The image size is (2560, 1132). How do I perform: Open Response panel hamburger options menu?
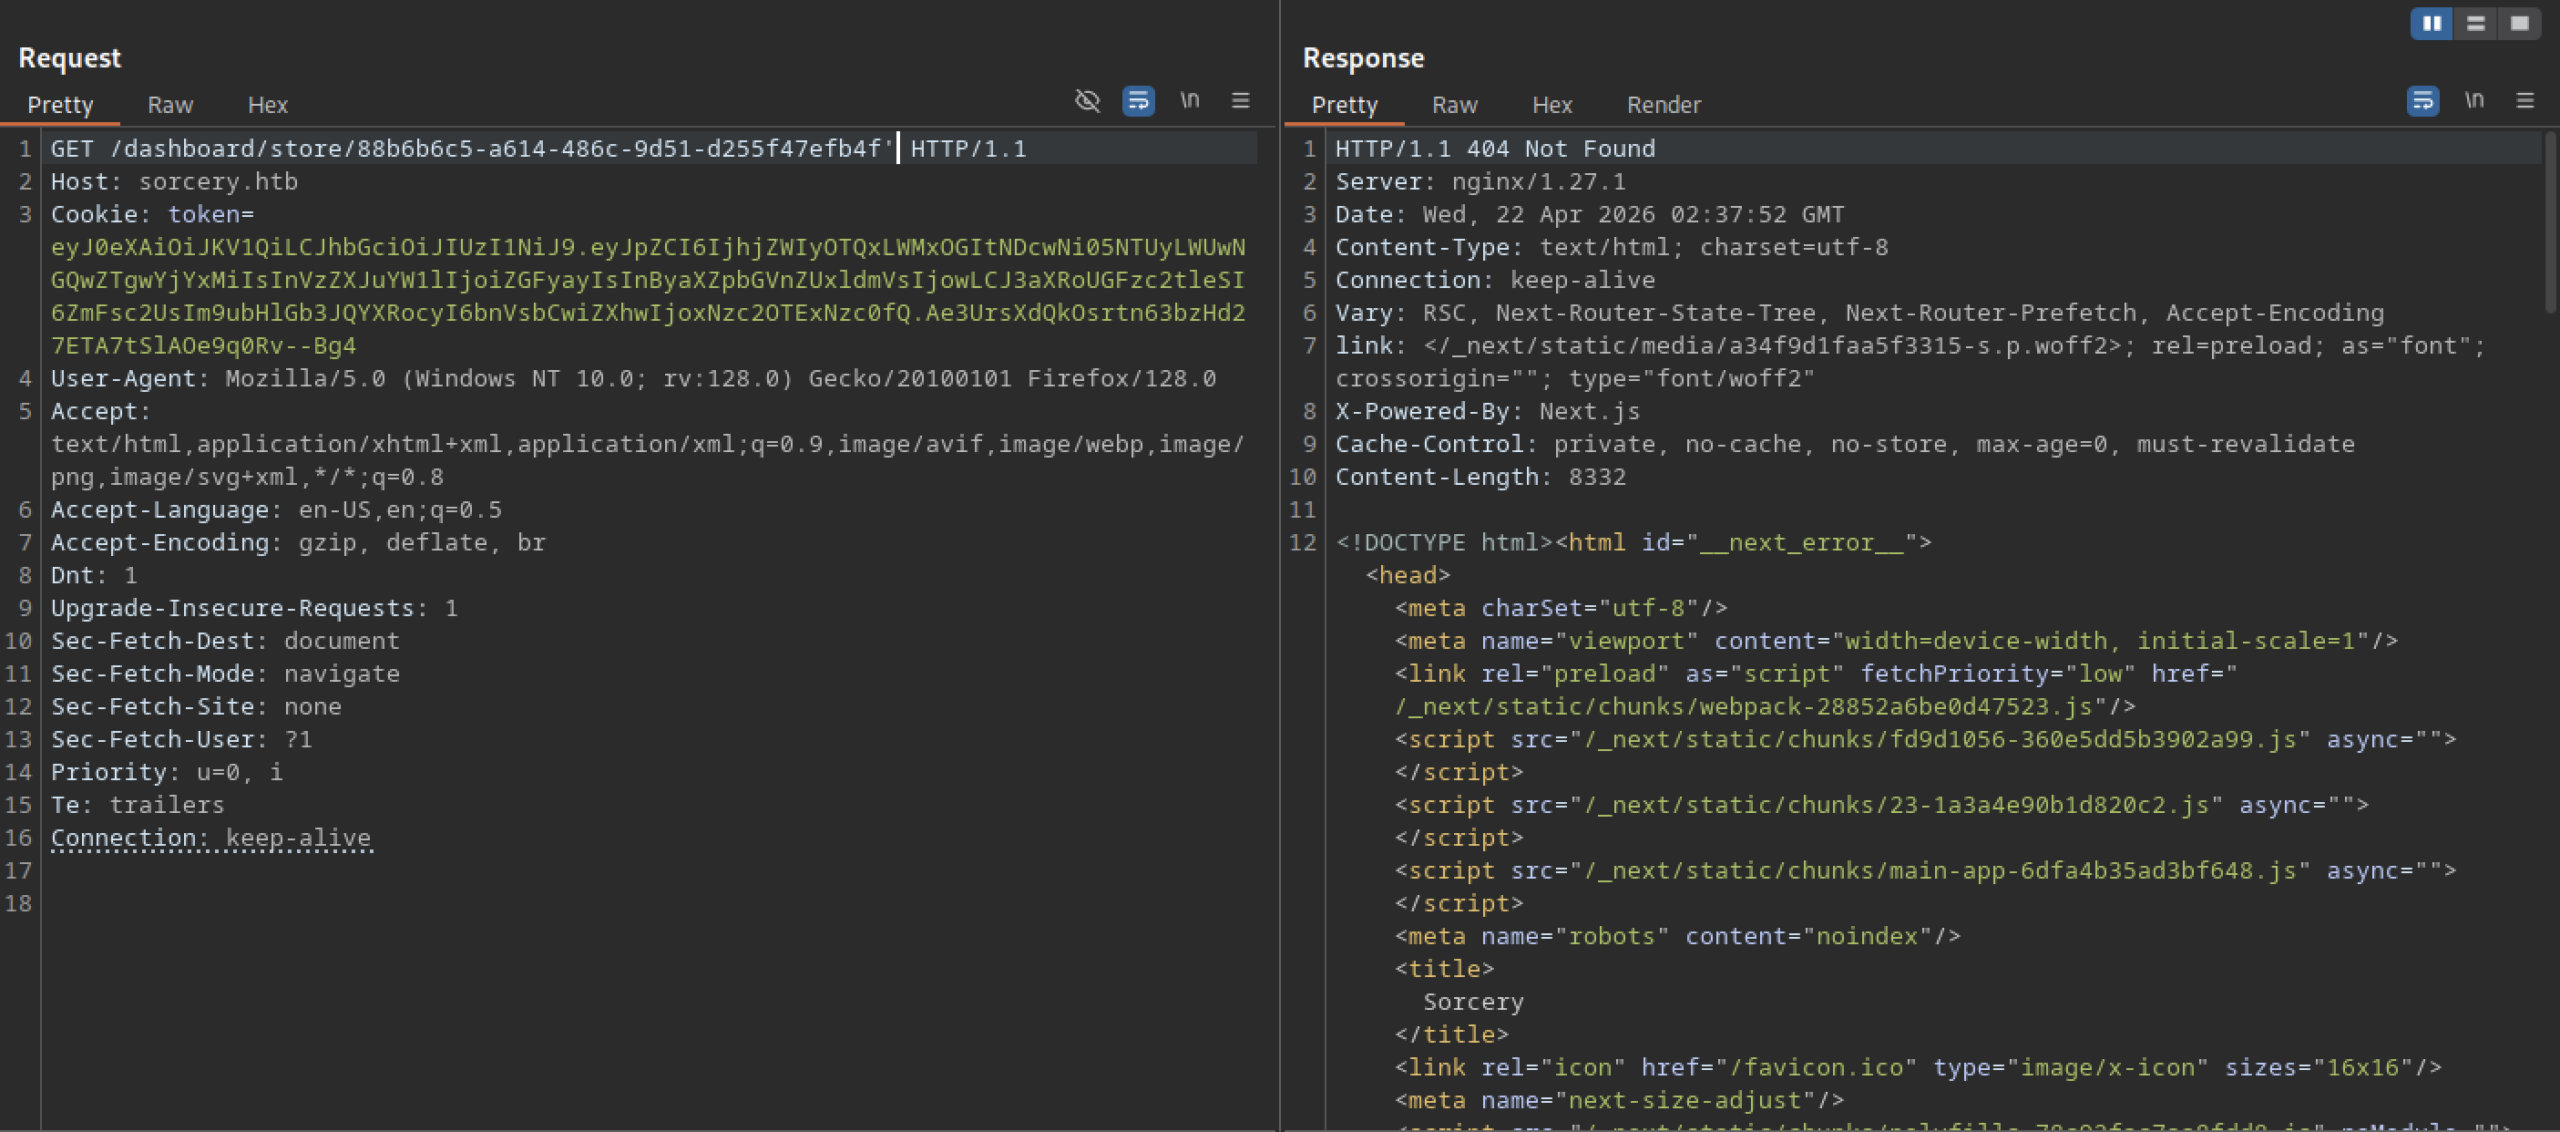point(2525,101)
